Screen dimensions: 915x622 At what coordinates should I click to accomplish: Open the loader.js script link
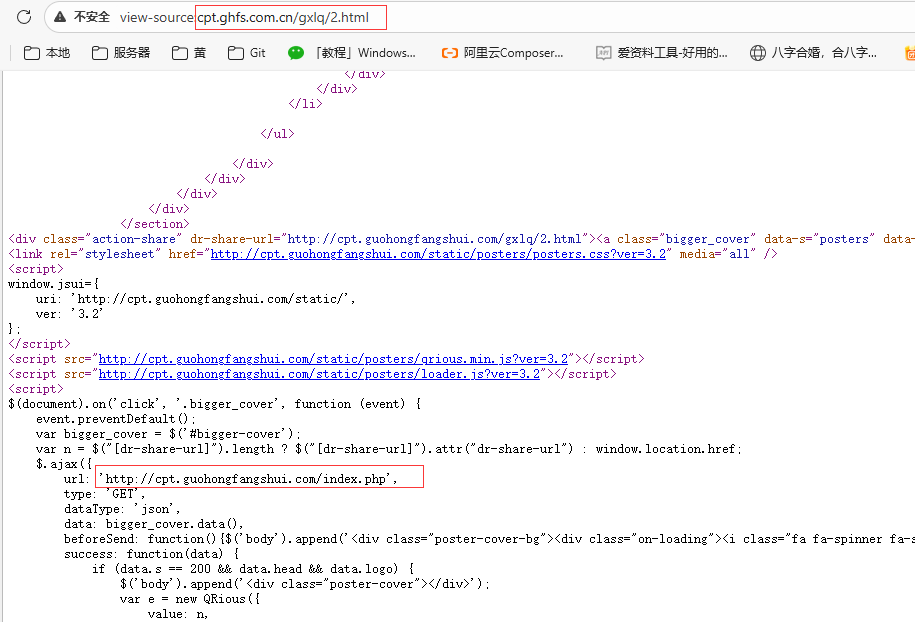(319, 374)
